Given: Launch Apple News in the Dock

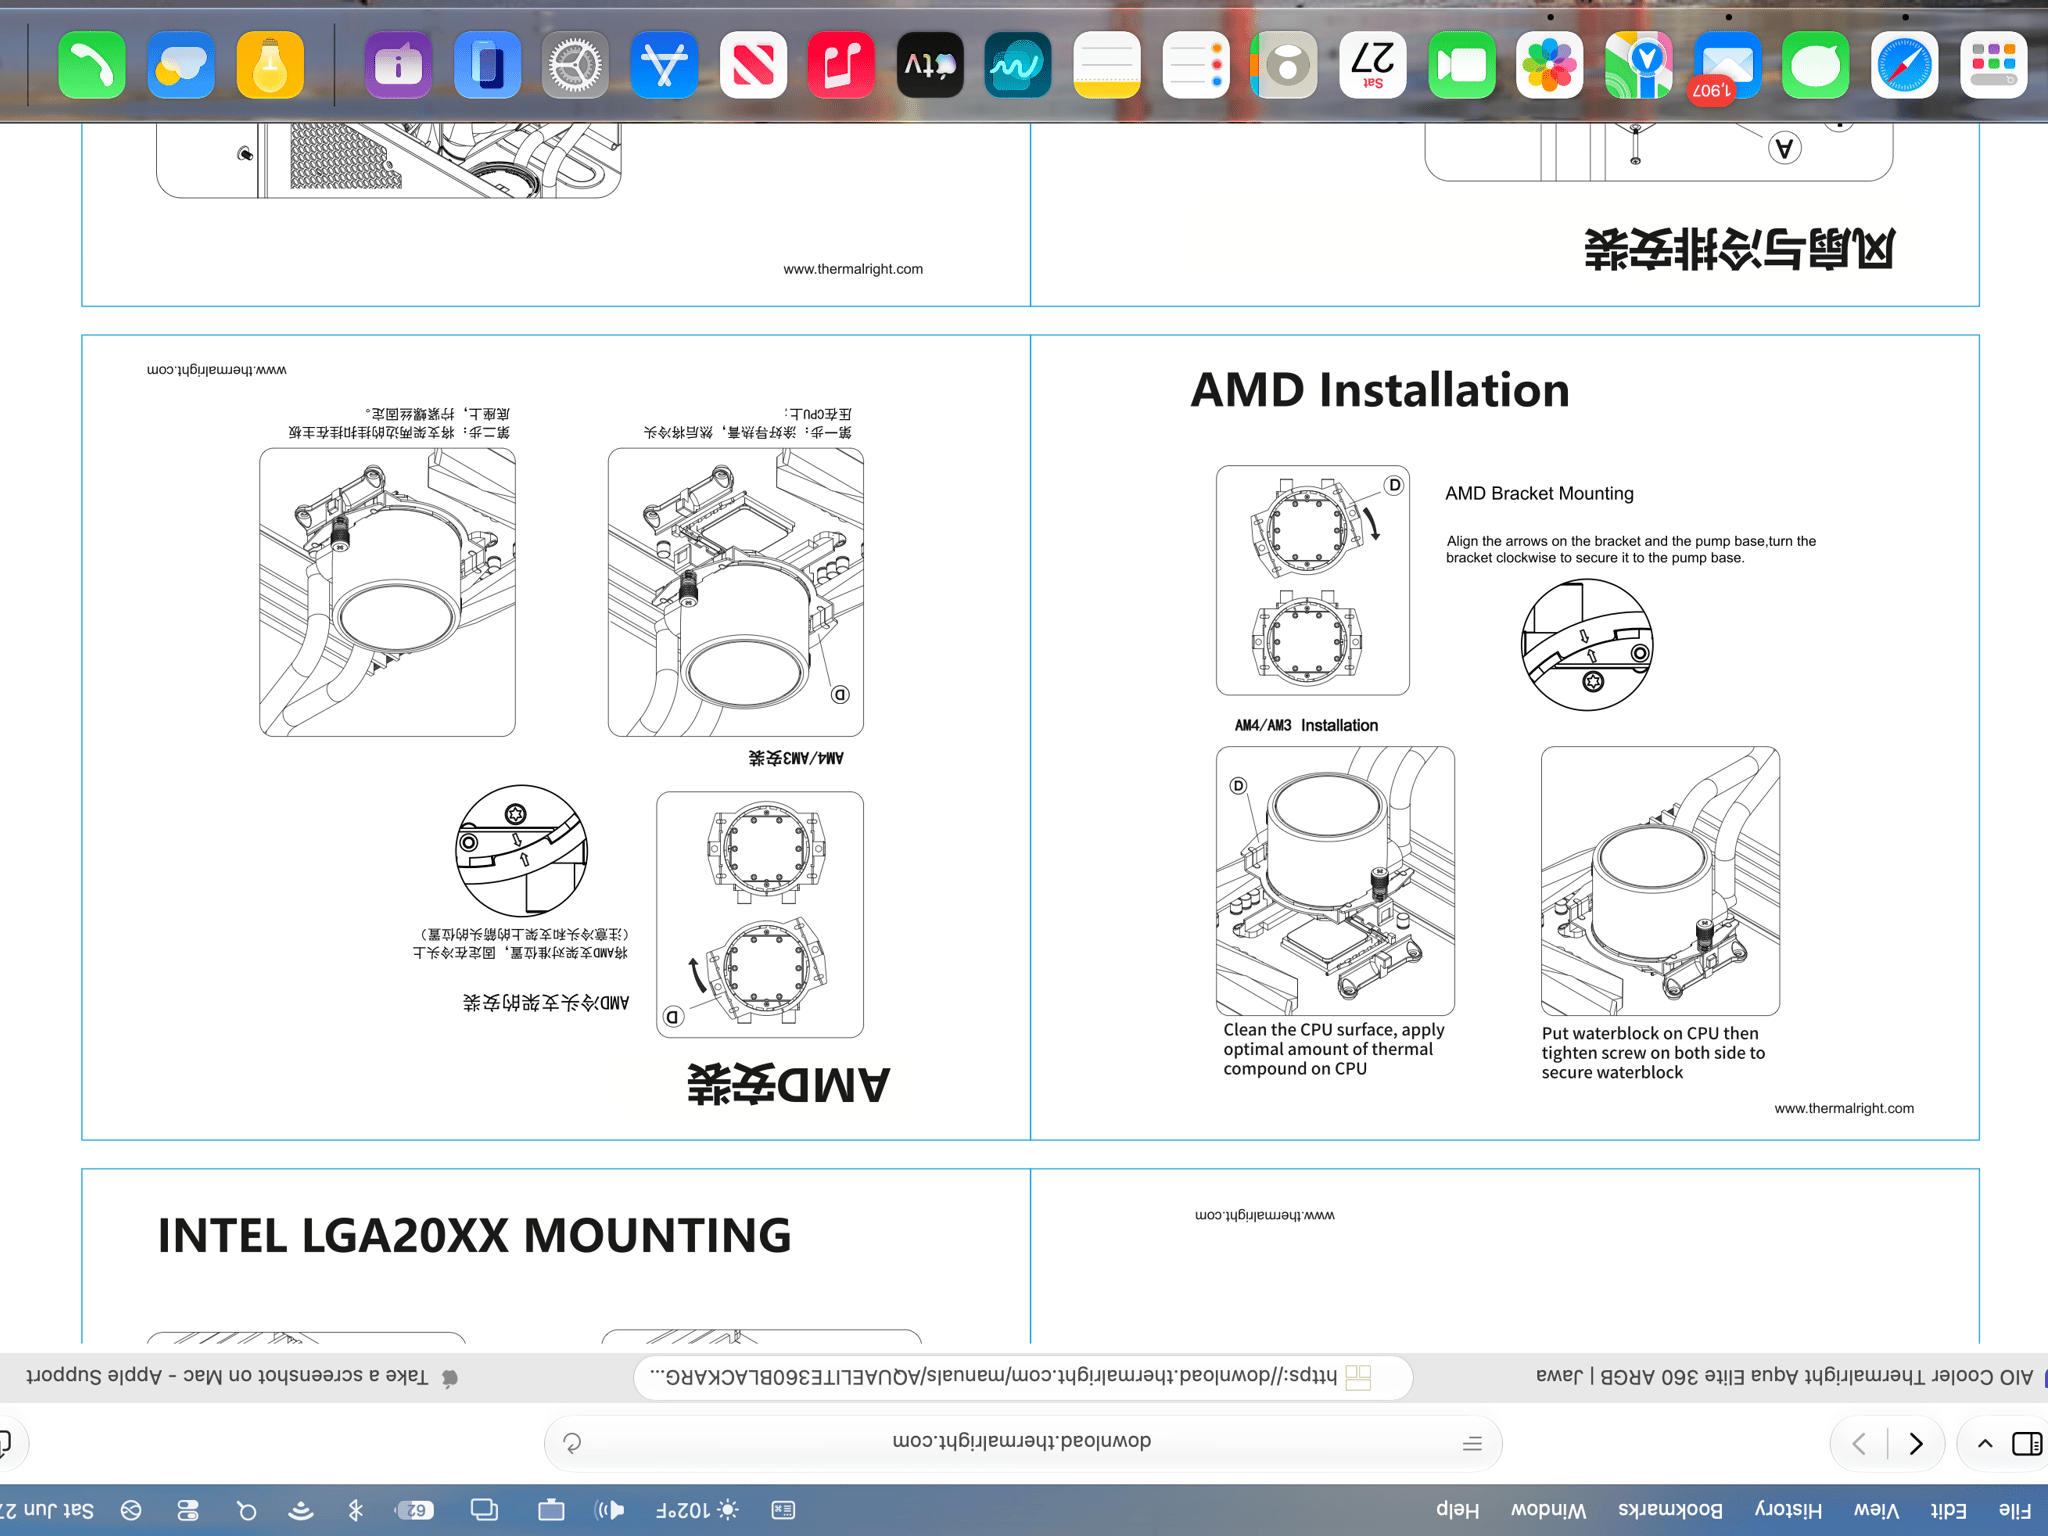Looking at the screenshot, I should click(x=753, y=66).
